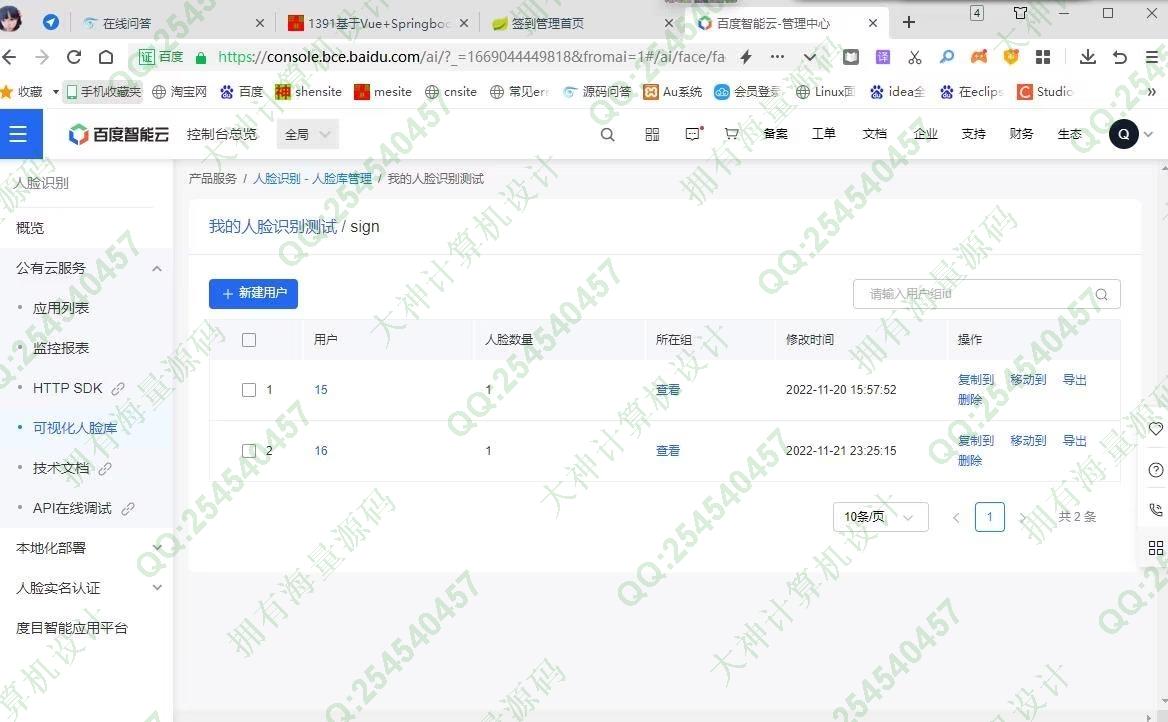The image size is (1168, 722).
Task: Click 删除 for user 15 row
Action: (x=970, y=399)
